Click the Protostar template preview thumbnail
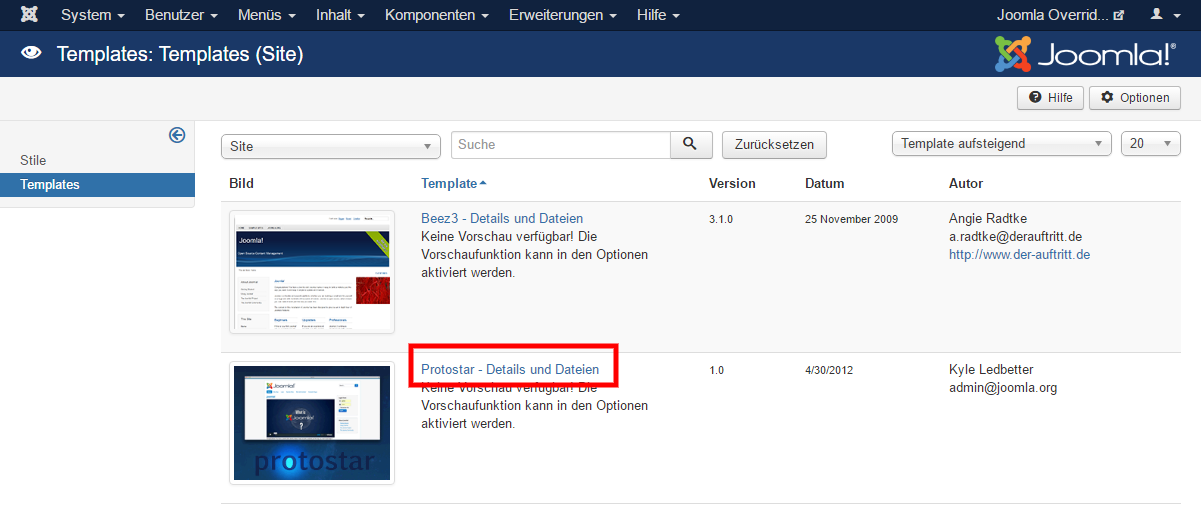Screen dimensions: 1201x527 click(x=312, y=423)
